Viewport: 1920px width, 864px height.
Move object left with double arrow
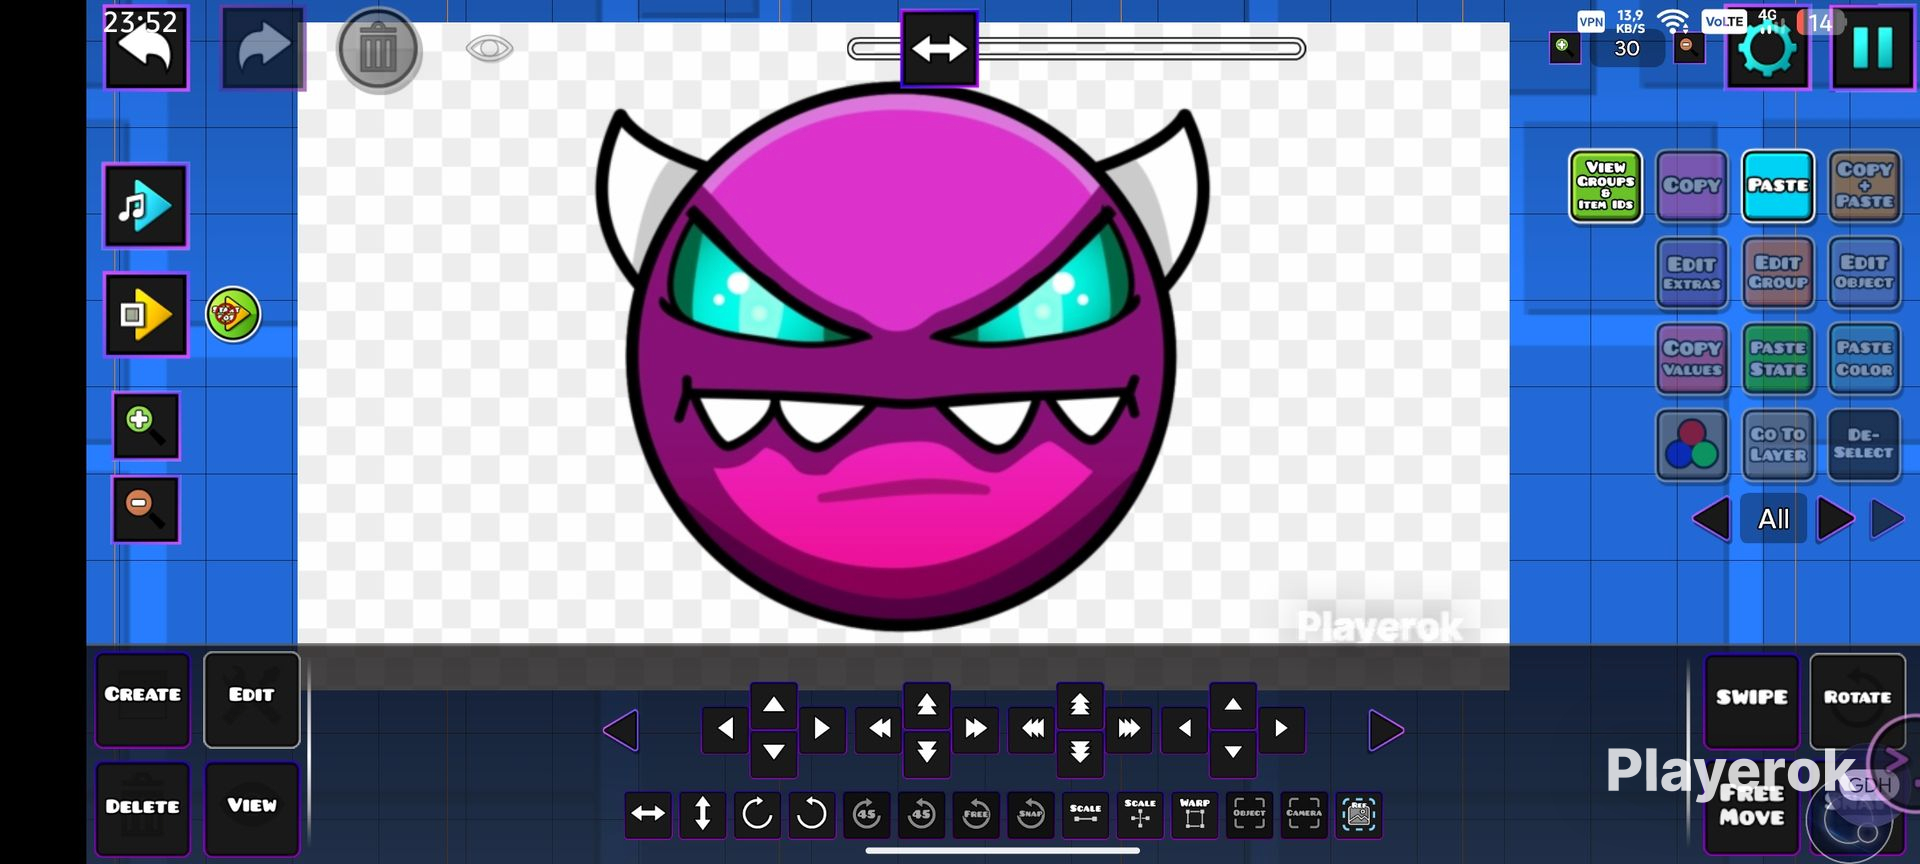pyautogui.click(x=879, y=729)
